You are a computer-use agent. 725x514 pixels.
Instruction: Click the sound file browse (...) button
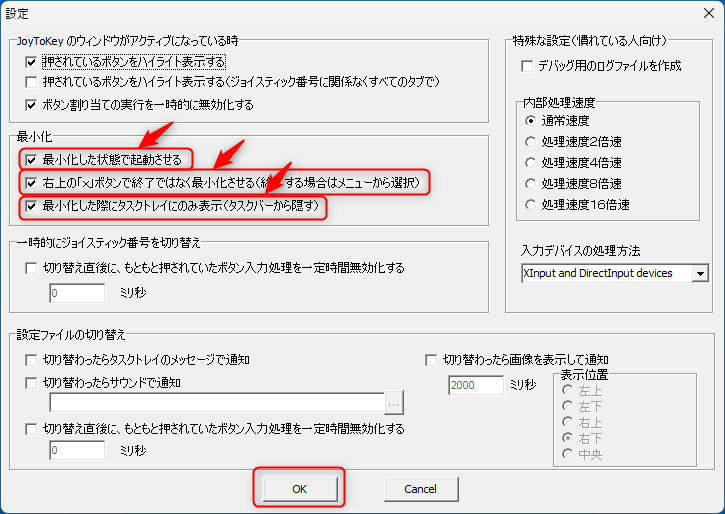click(395, 403)
